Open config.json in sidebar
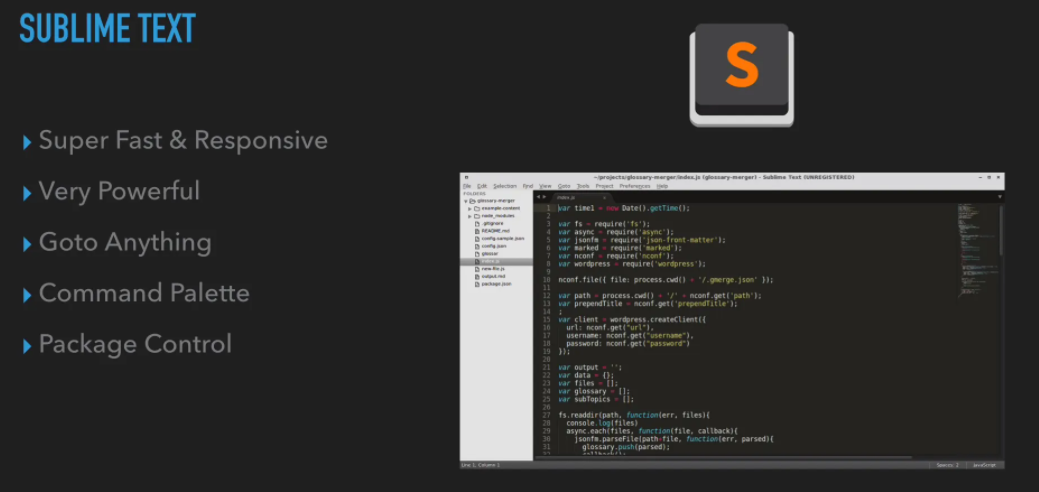The width and height of the screenshot is (1039, 492). pos(494,246)
